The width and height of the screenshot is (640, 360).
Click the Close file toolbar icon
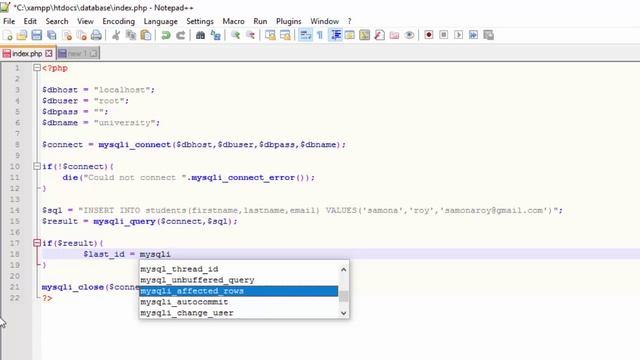(x=67, y=35)
